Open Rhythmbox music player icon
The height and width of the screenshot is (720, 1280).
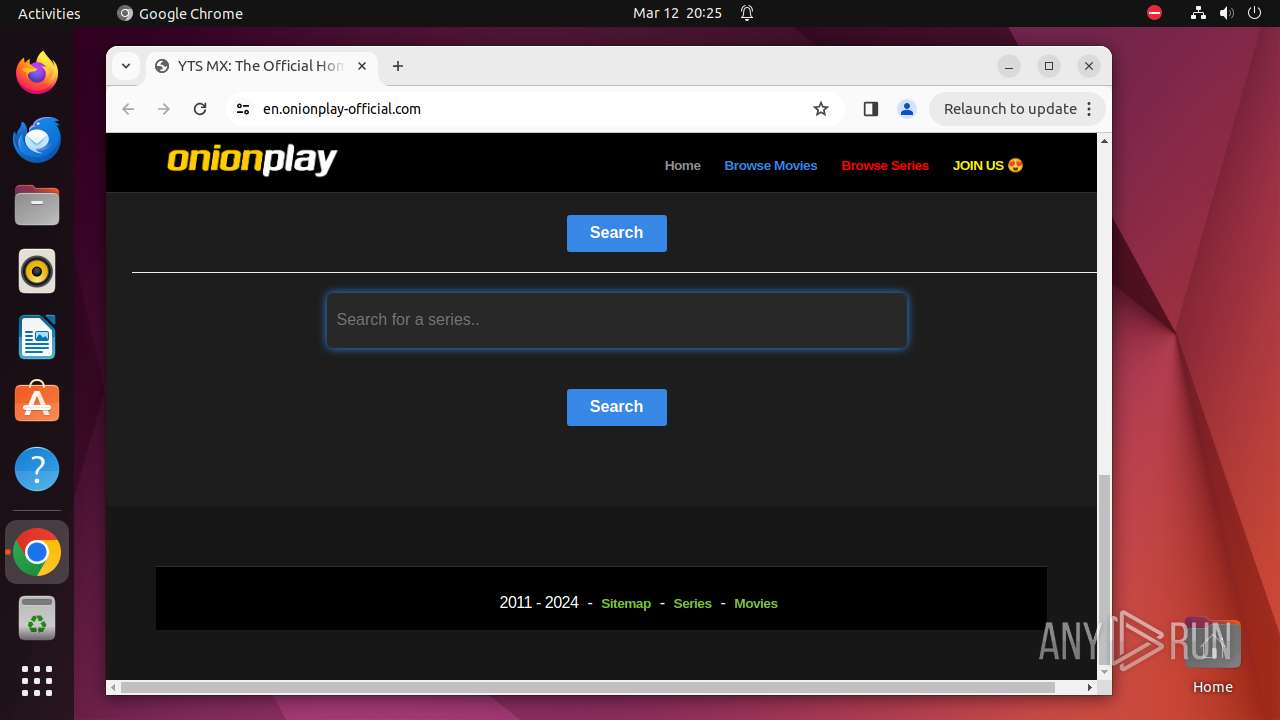coord(37,271)
